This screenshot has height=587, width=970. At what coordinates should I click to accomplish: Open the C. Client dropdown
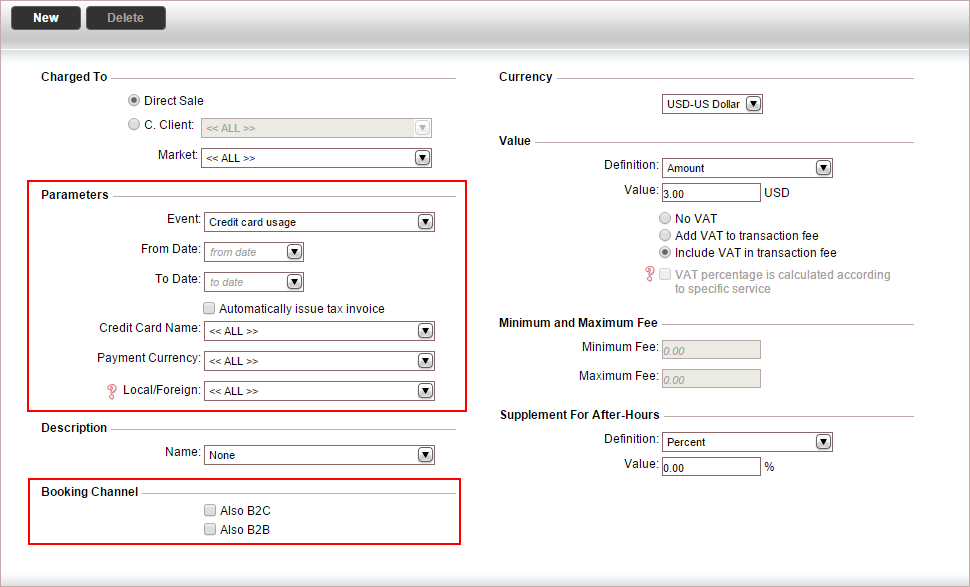316,128
